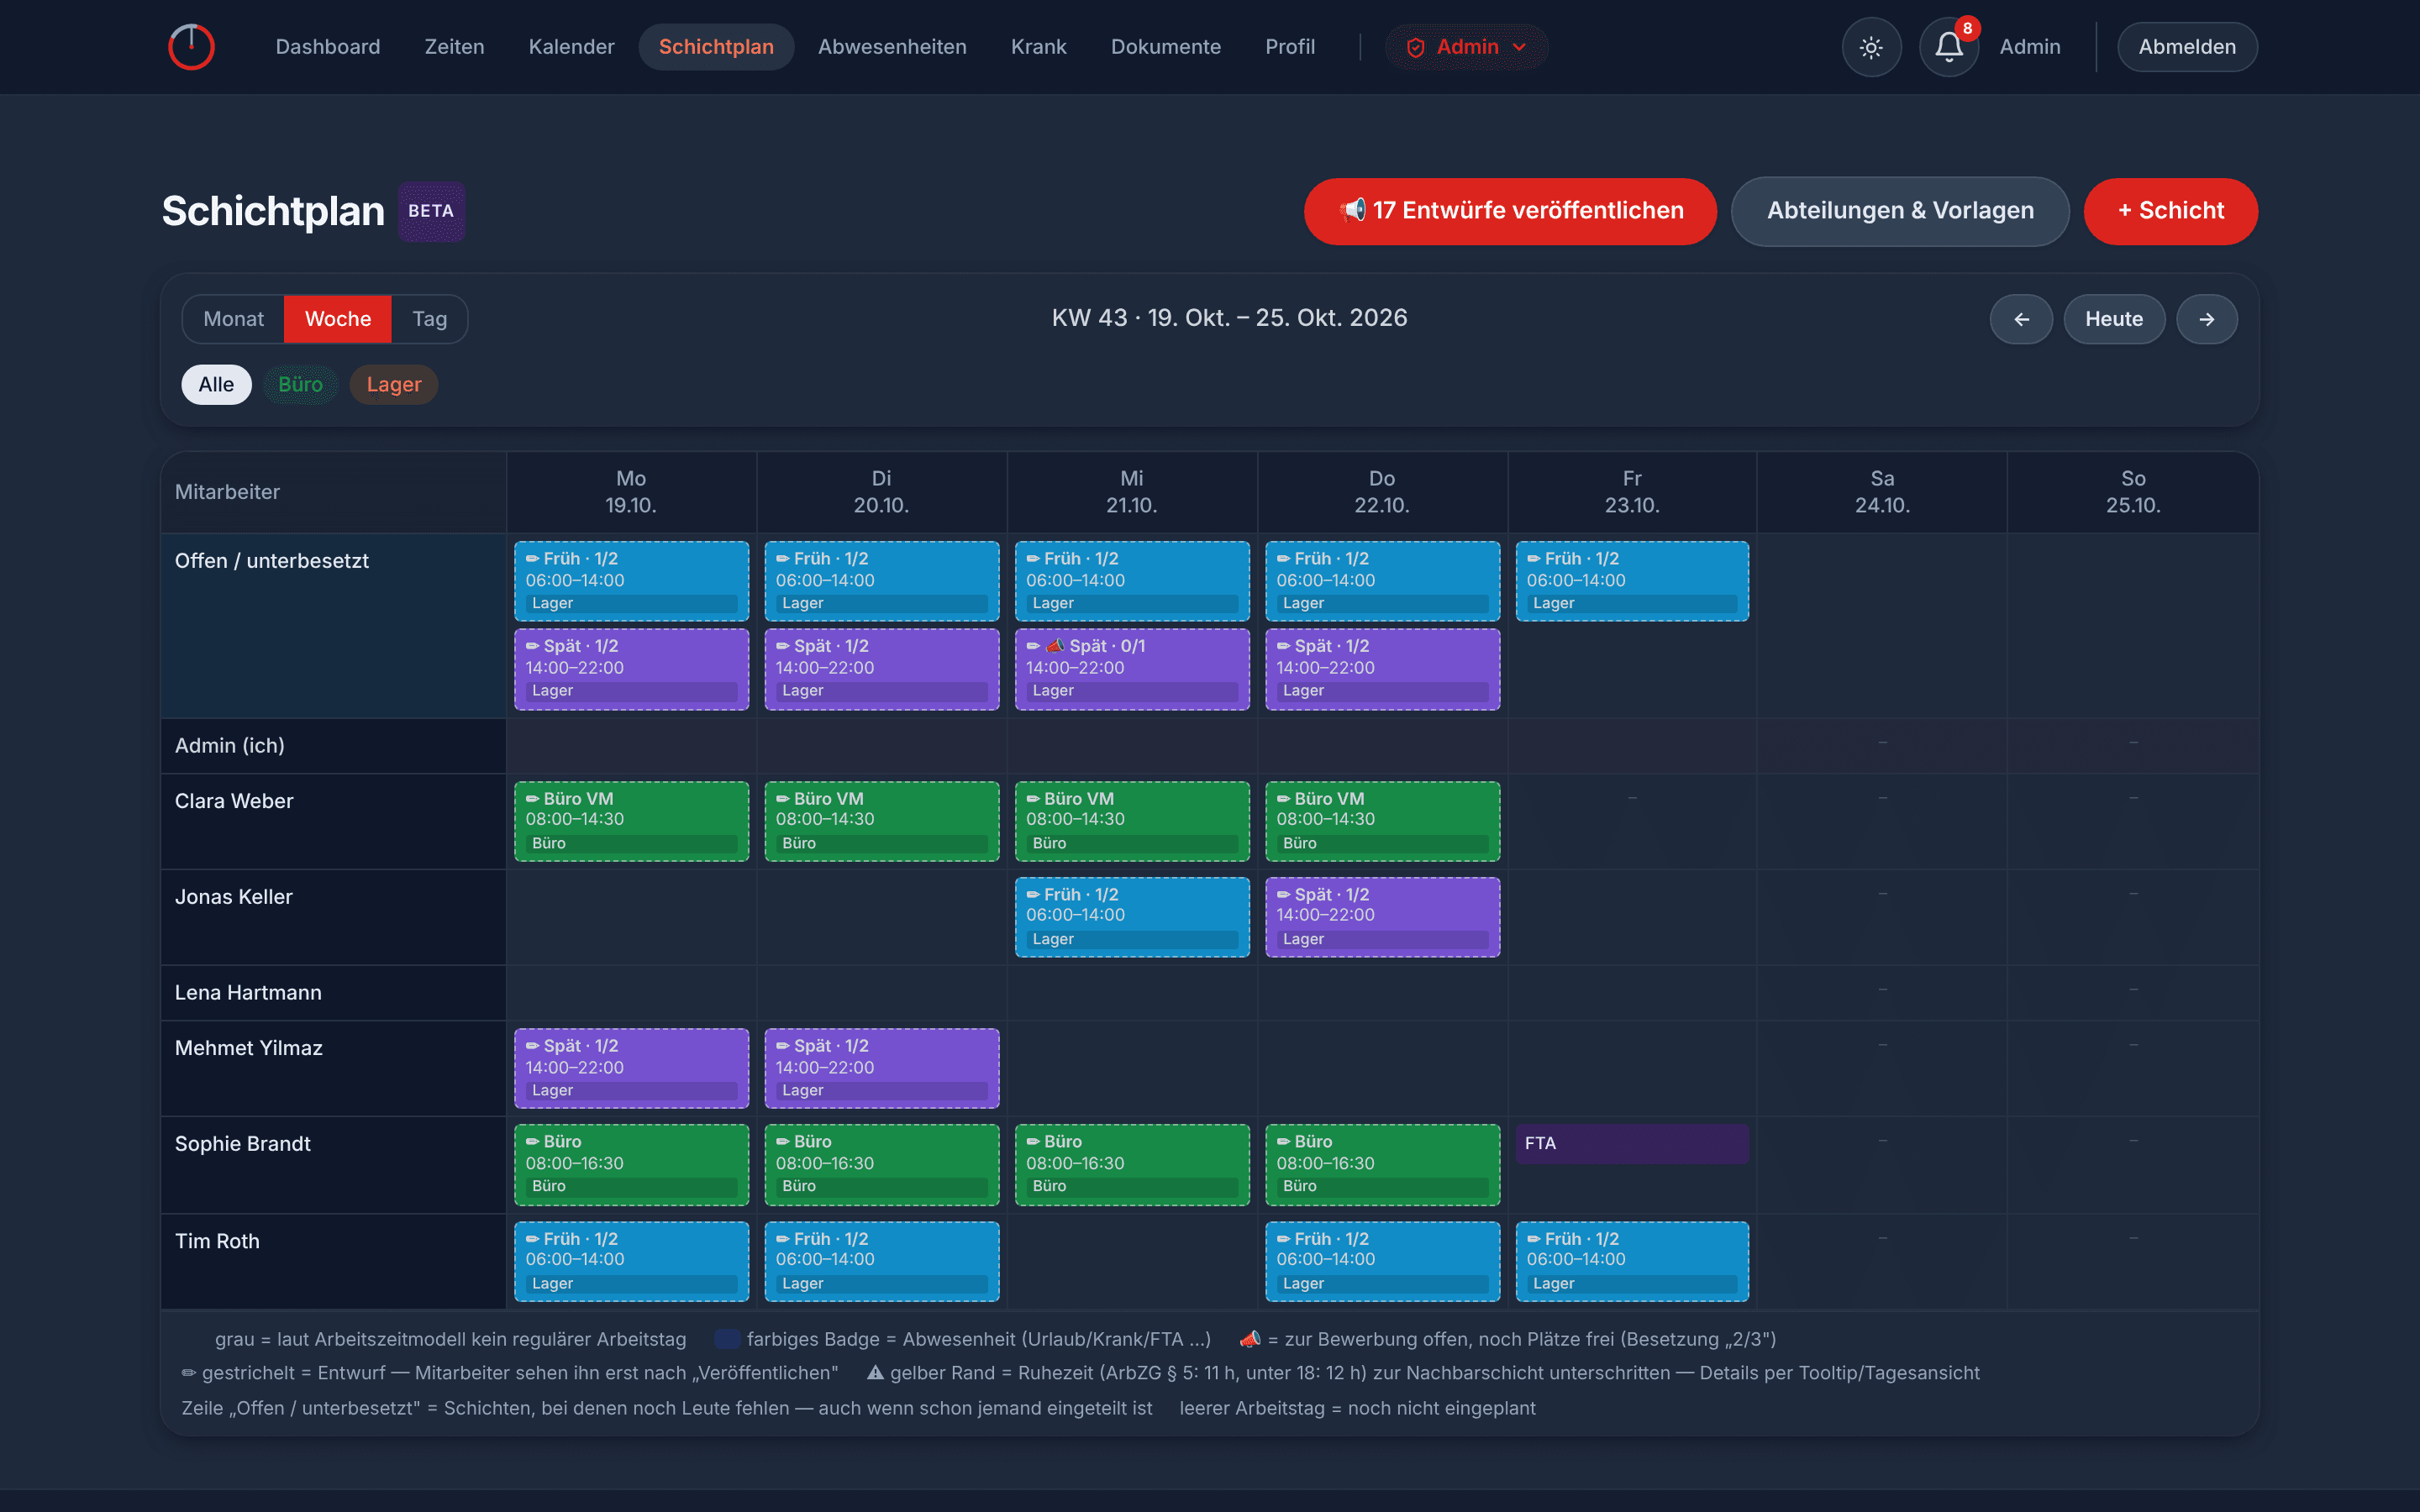Filter by Büro department
Screen dimensions: 2420x1512
tap(300, 385)
